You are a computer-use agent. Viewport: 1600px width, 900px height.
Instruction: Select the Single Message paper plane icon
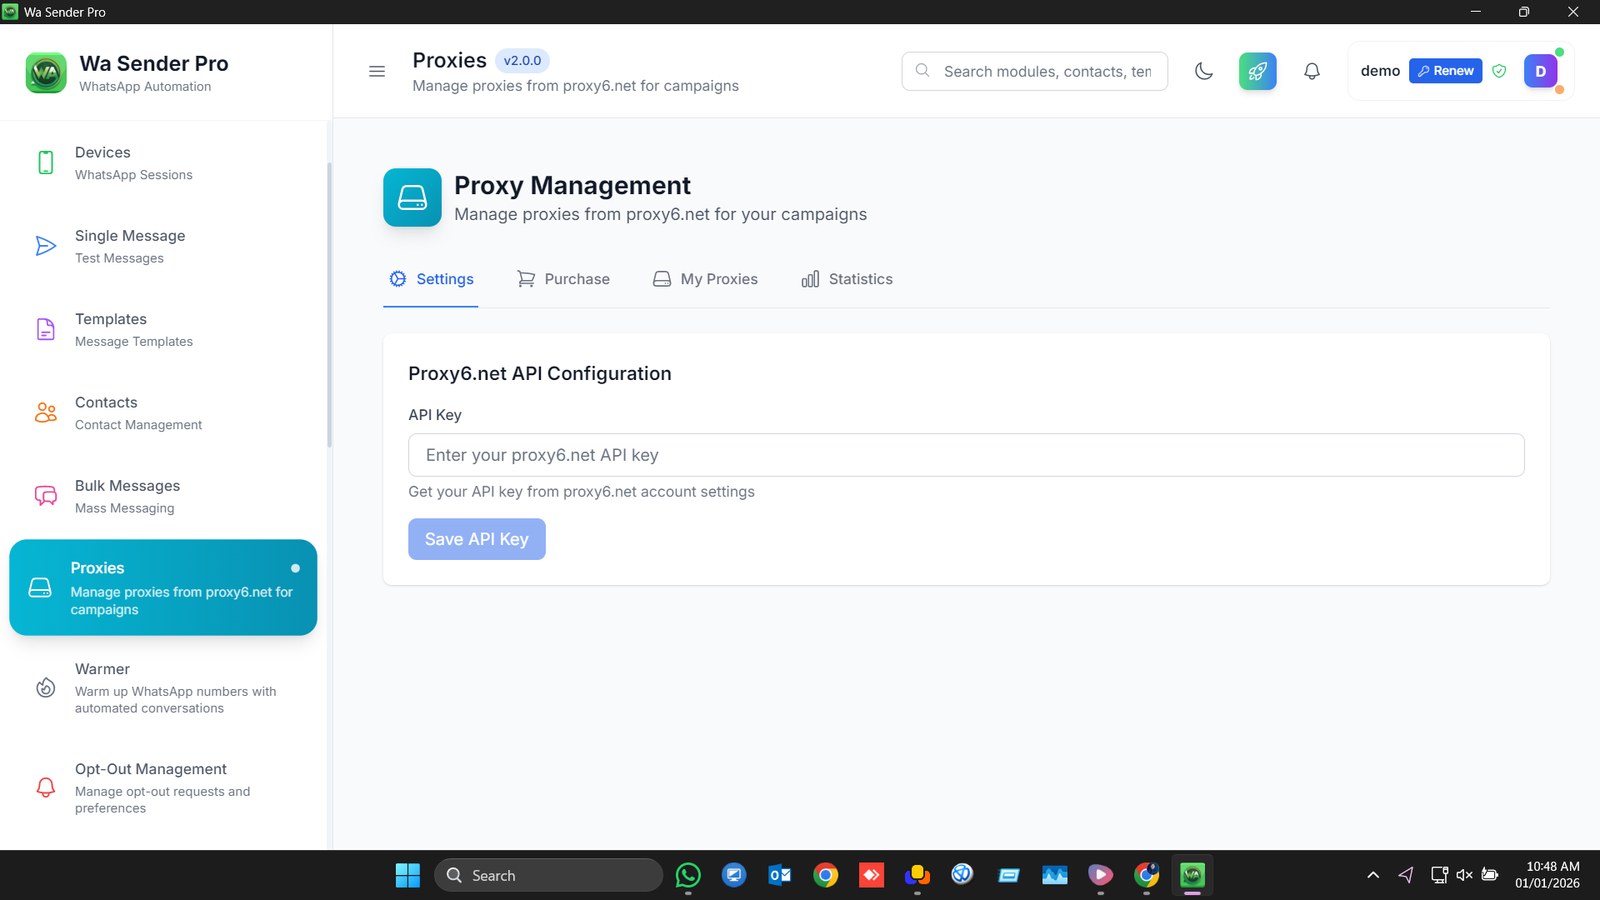click(45, 245)
